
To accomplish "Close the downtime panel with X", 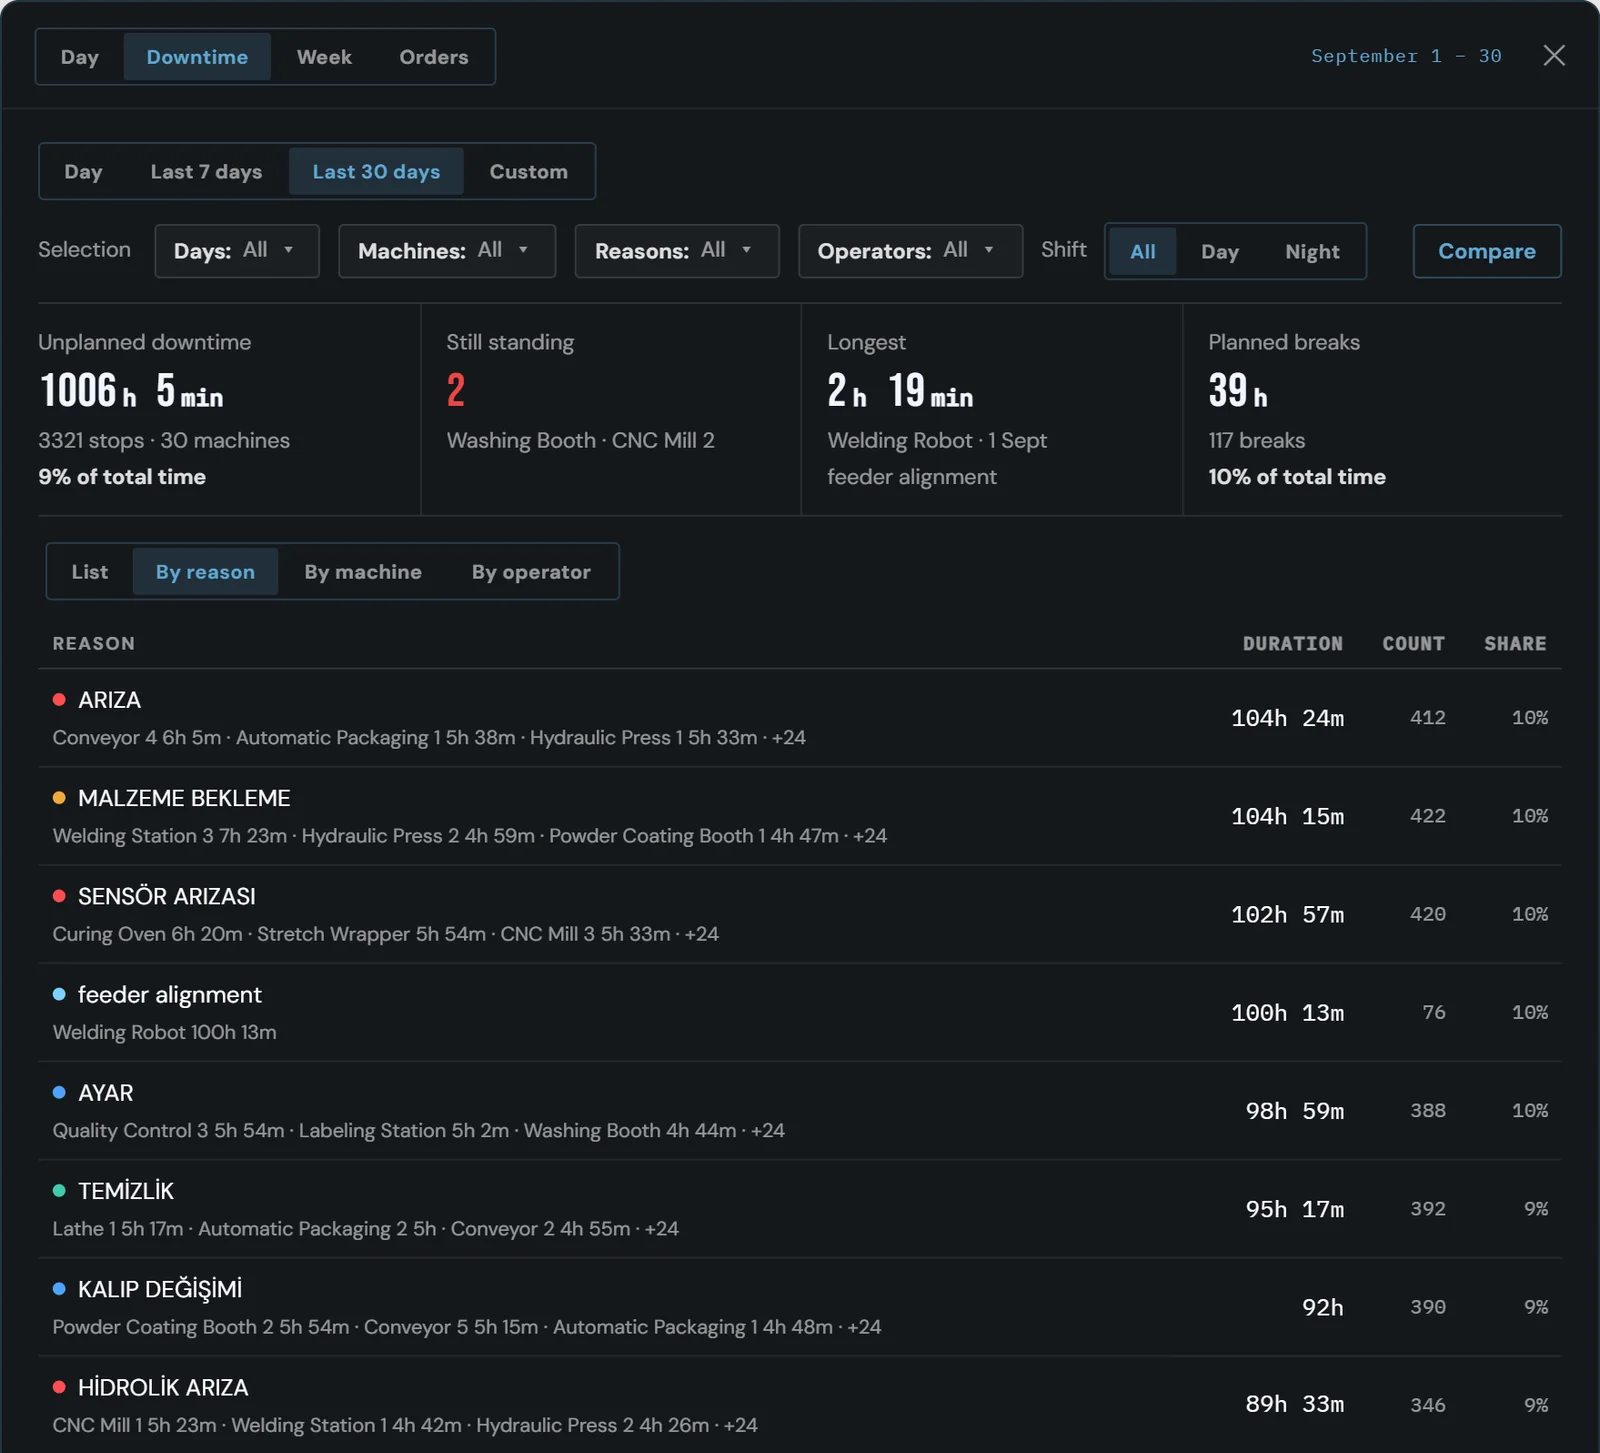I will click(x=1554, y=56).
